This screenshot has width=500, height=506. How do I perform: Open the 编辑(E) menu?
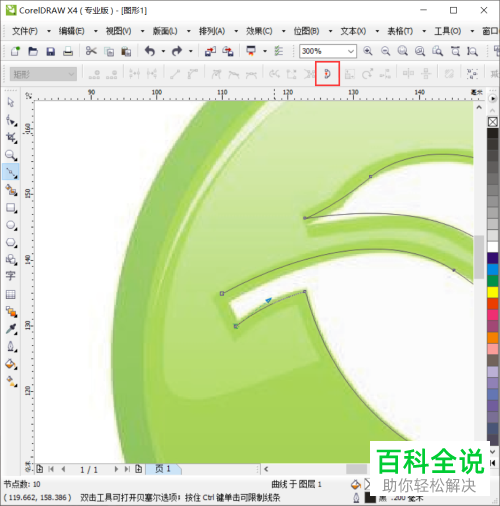coord(71,31)
